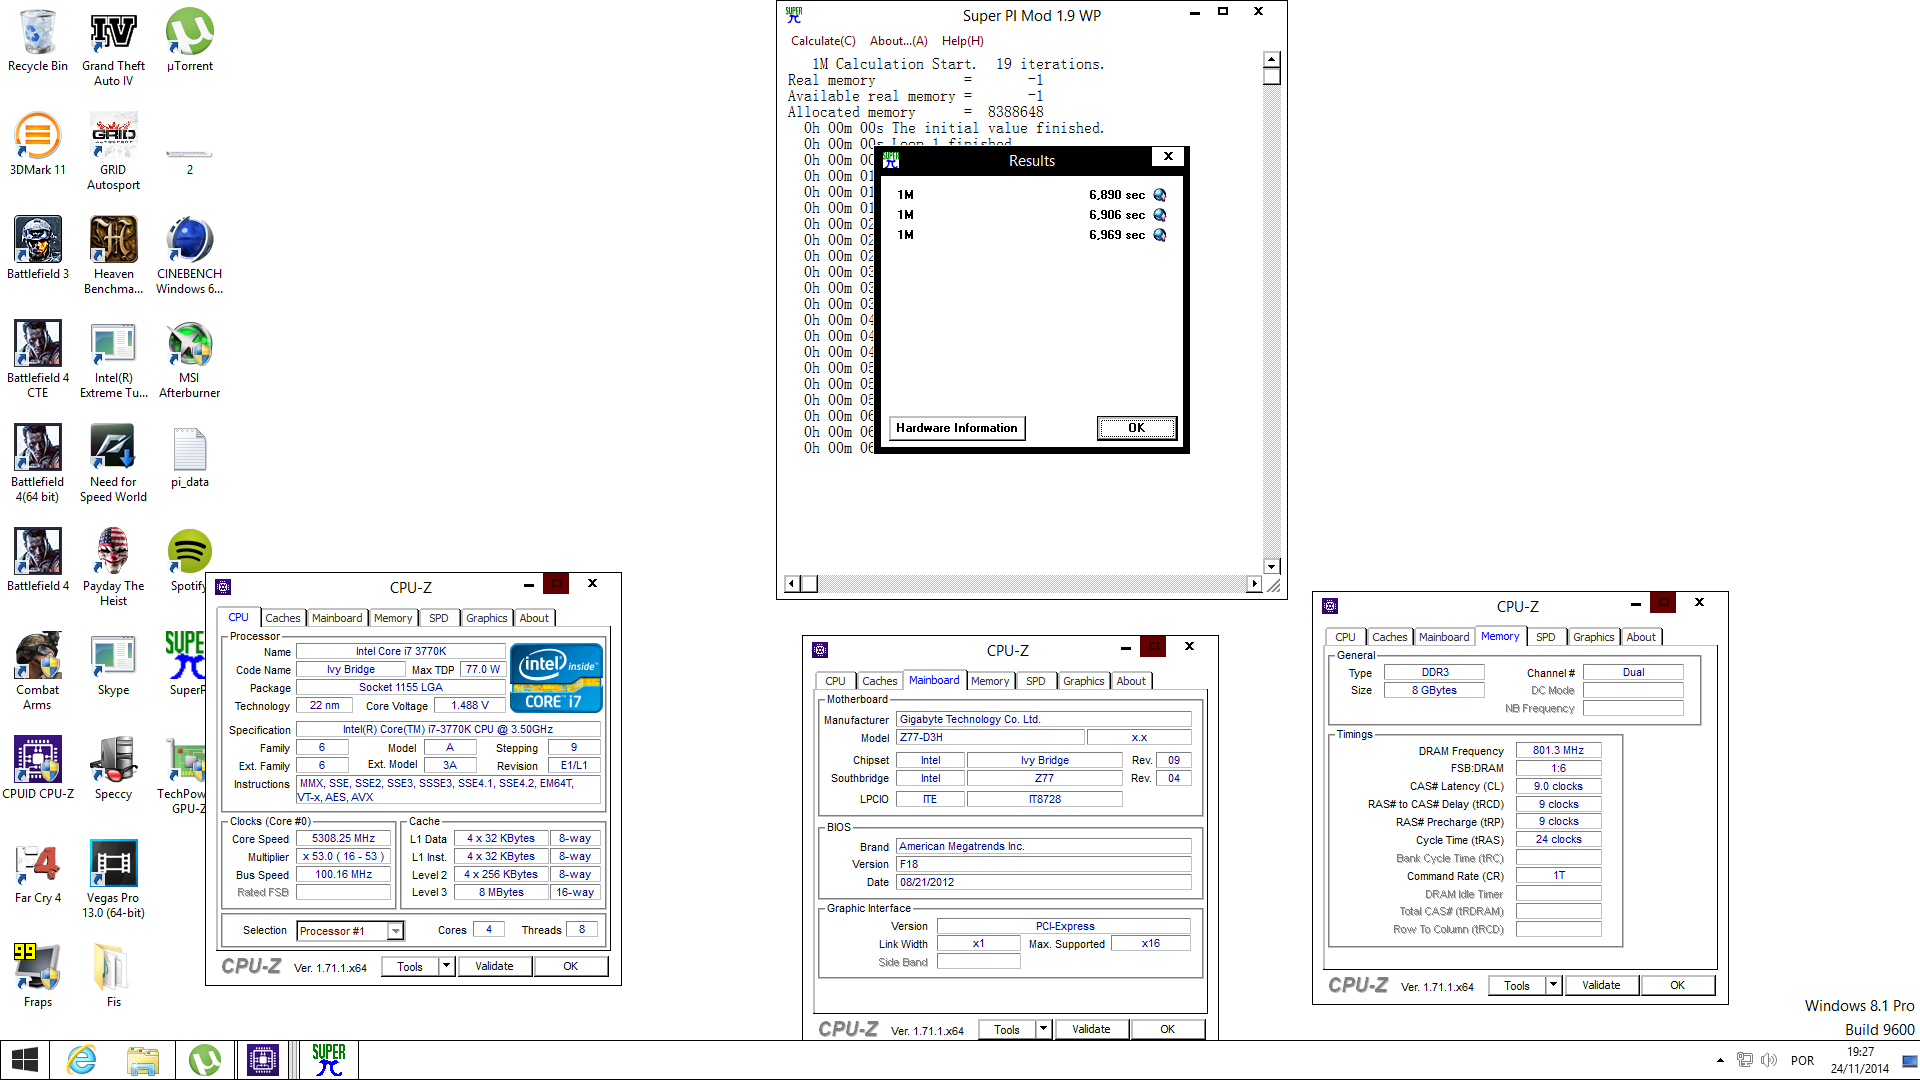Image resolution: width=1920 pixels, height=1080 pixels.
Task: Open File Explorer from taskbar
Action: pos(143,1060)
